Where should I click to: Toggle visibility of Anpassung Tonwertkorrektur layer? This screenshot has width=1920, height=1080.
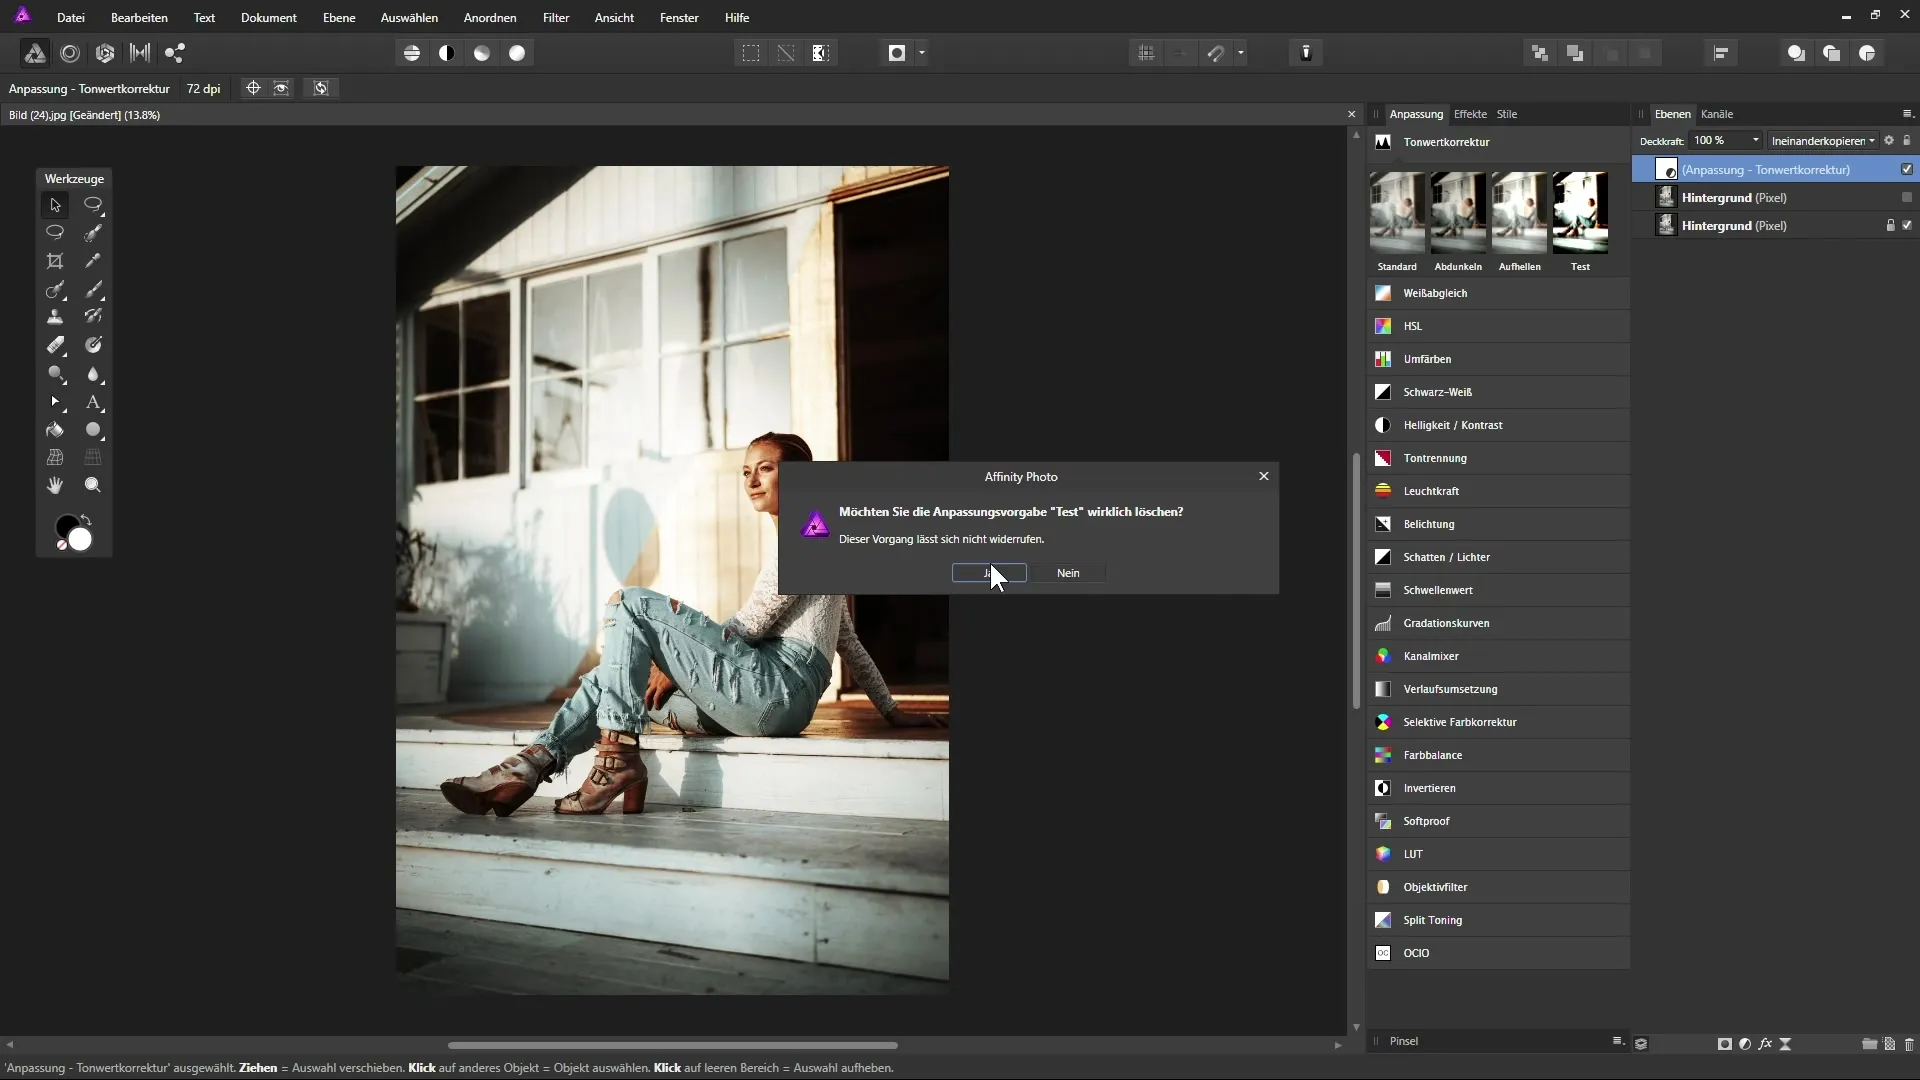1907,169
